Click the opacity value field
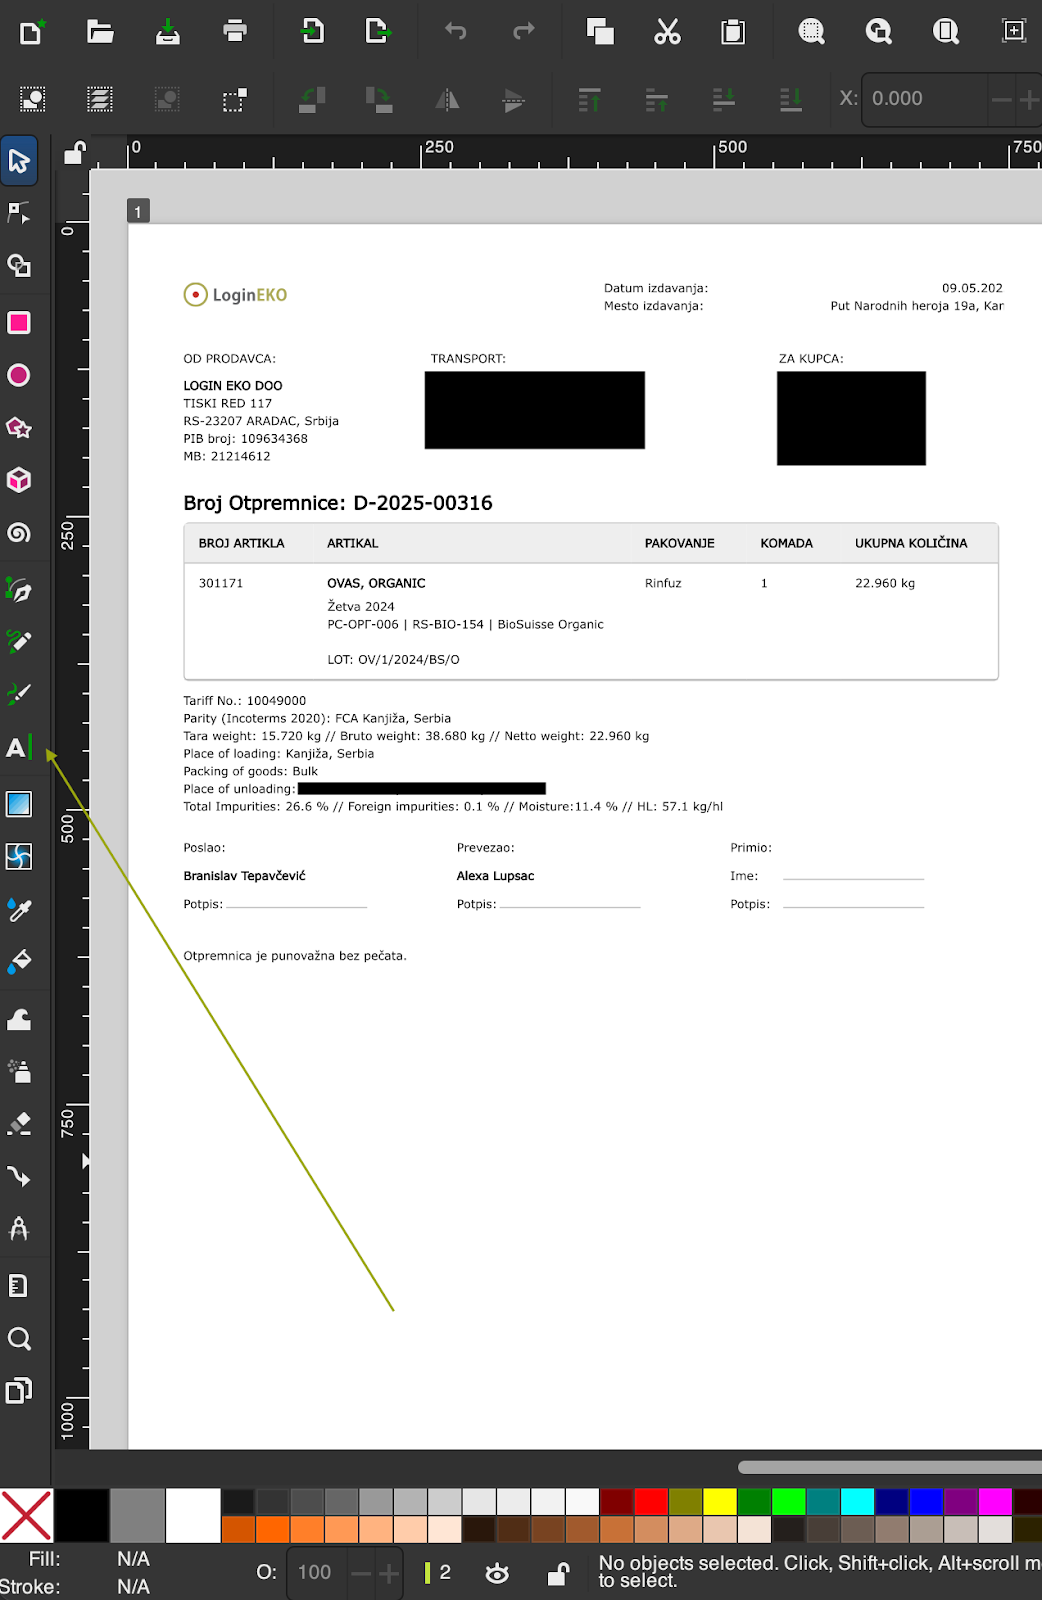The width and height of the screenshot is (1042, 1600). click(x=316, y=1572)
